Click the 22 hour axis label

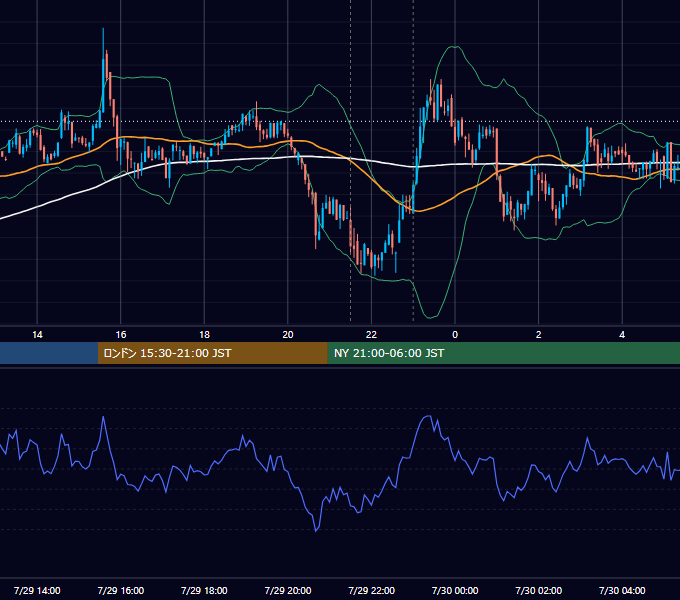coord(371,335)
